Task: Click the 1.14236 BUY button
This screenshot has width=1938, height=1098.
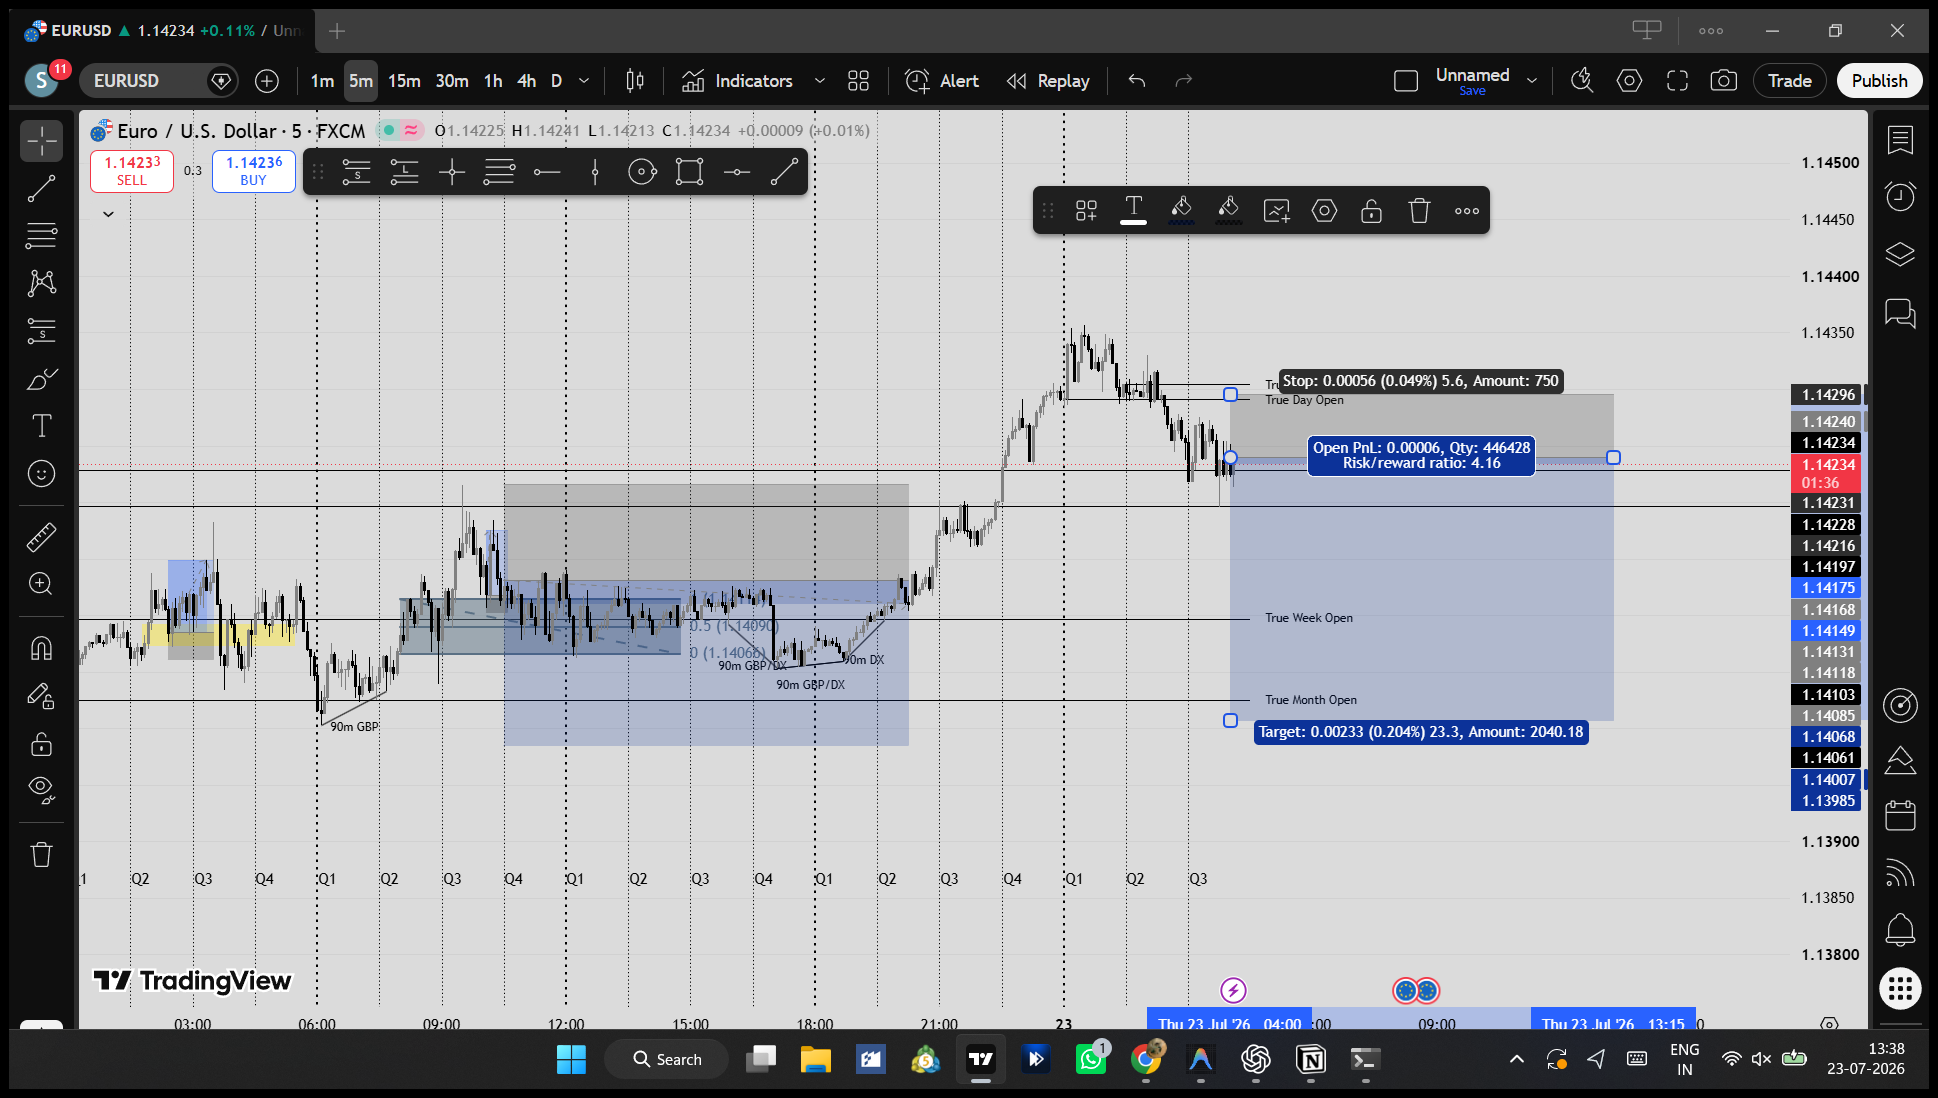Action: (x=254, y=171)
